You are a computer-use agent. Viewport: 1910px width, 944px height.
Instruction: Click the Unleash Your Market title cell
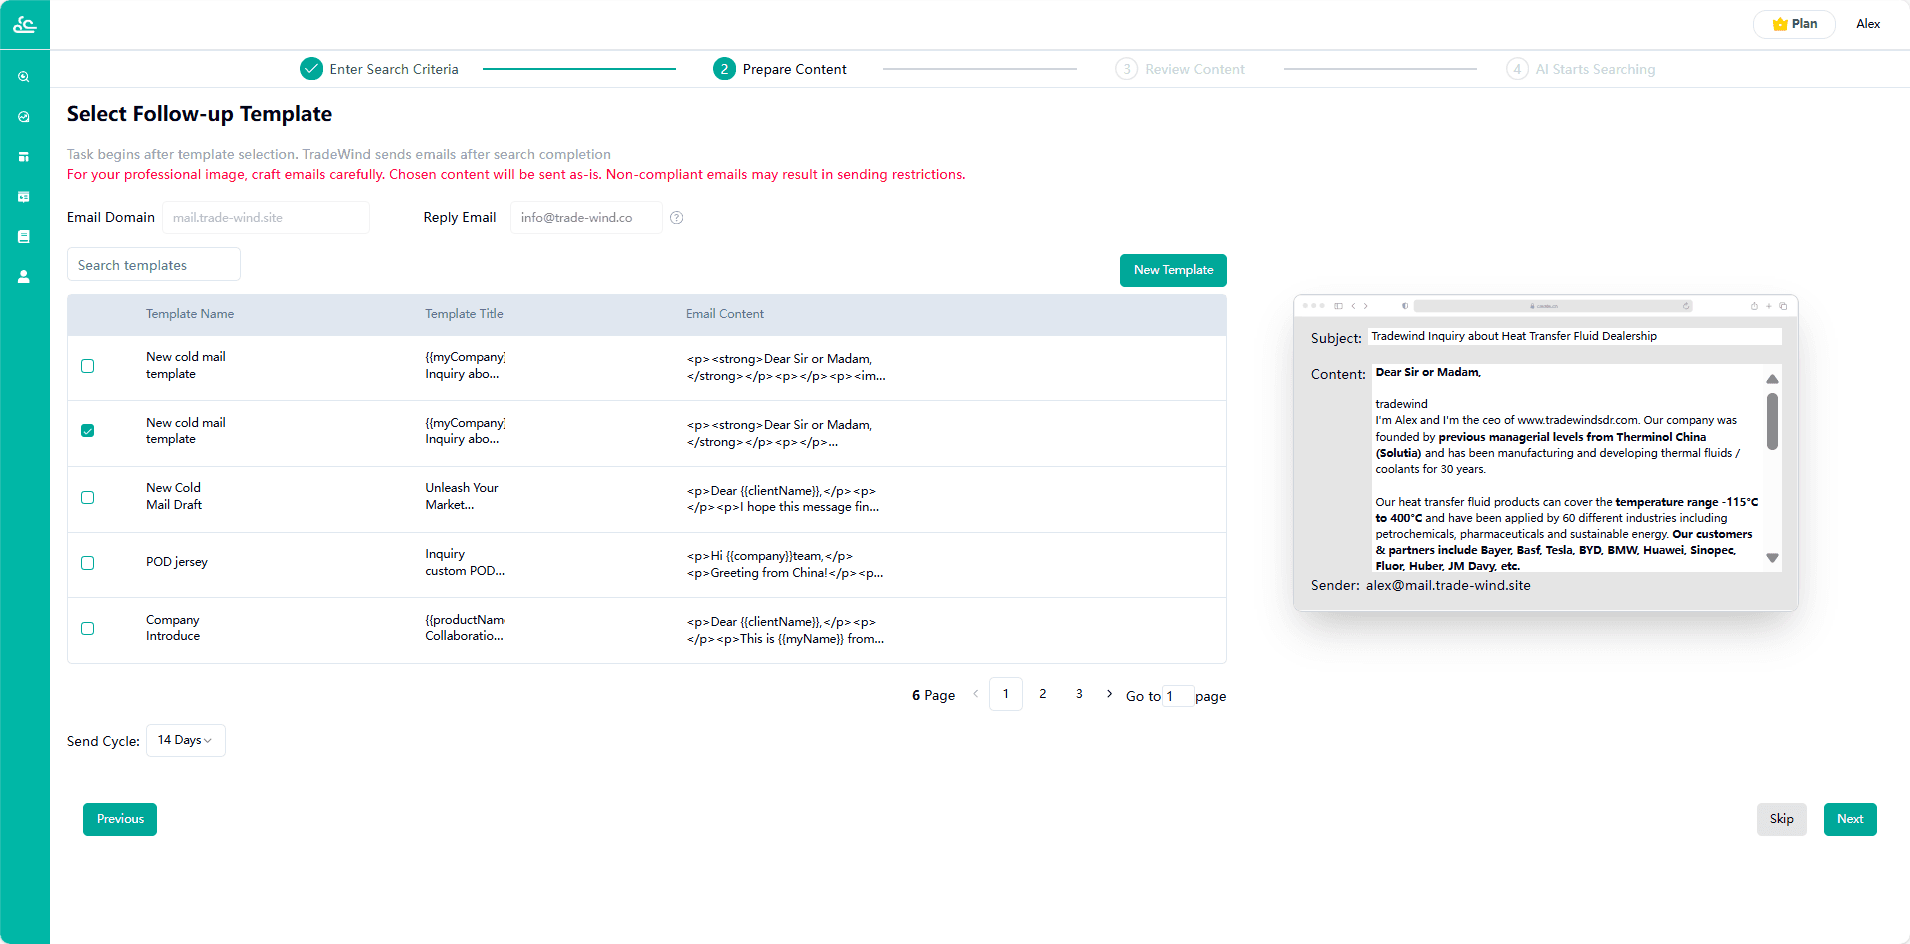[462, 497]
